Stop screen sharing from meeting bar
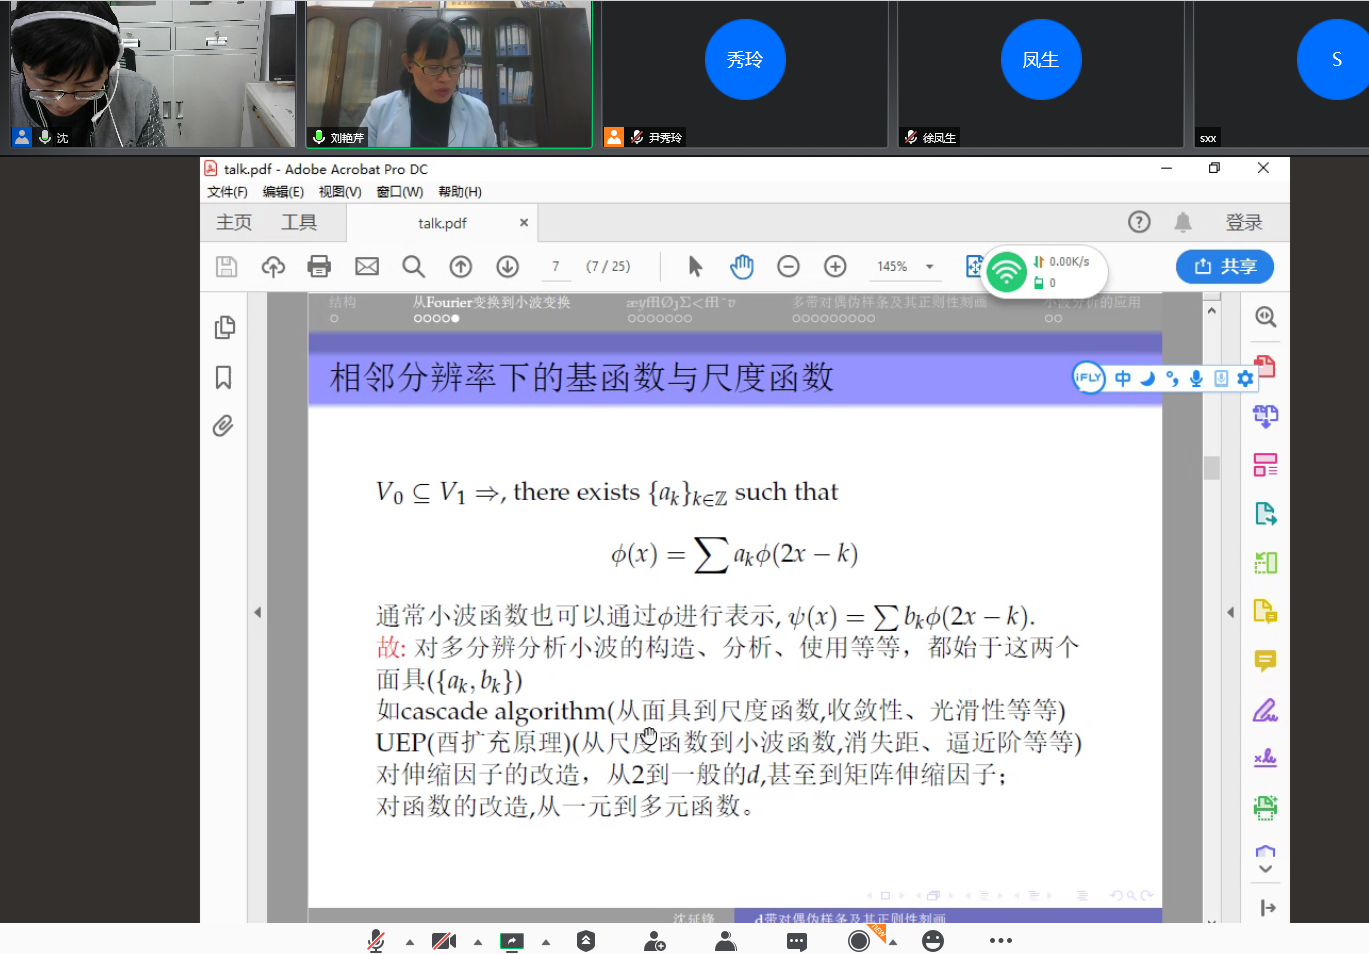 [x=512, y=940]
